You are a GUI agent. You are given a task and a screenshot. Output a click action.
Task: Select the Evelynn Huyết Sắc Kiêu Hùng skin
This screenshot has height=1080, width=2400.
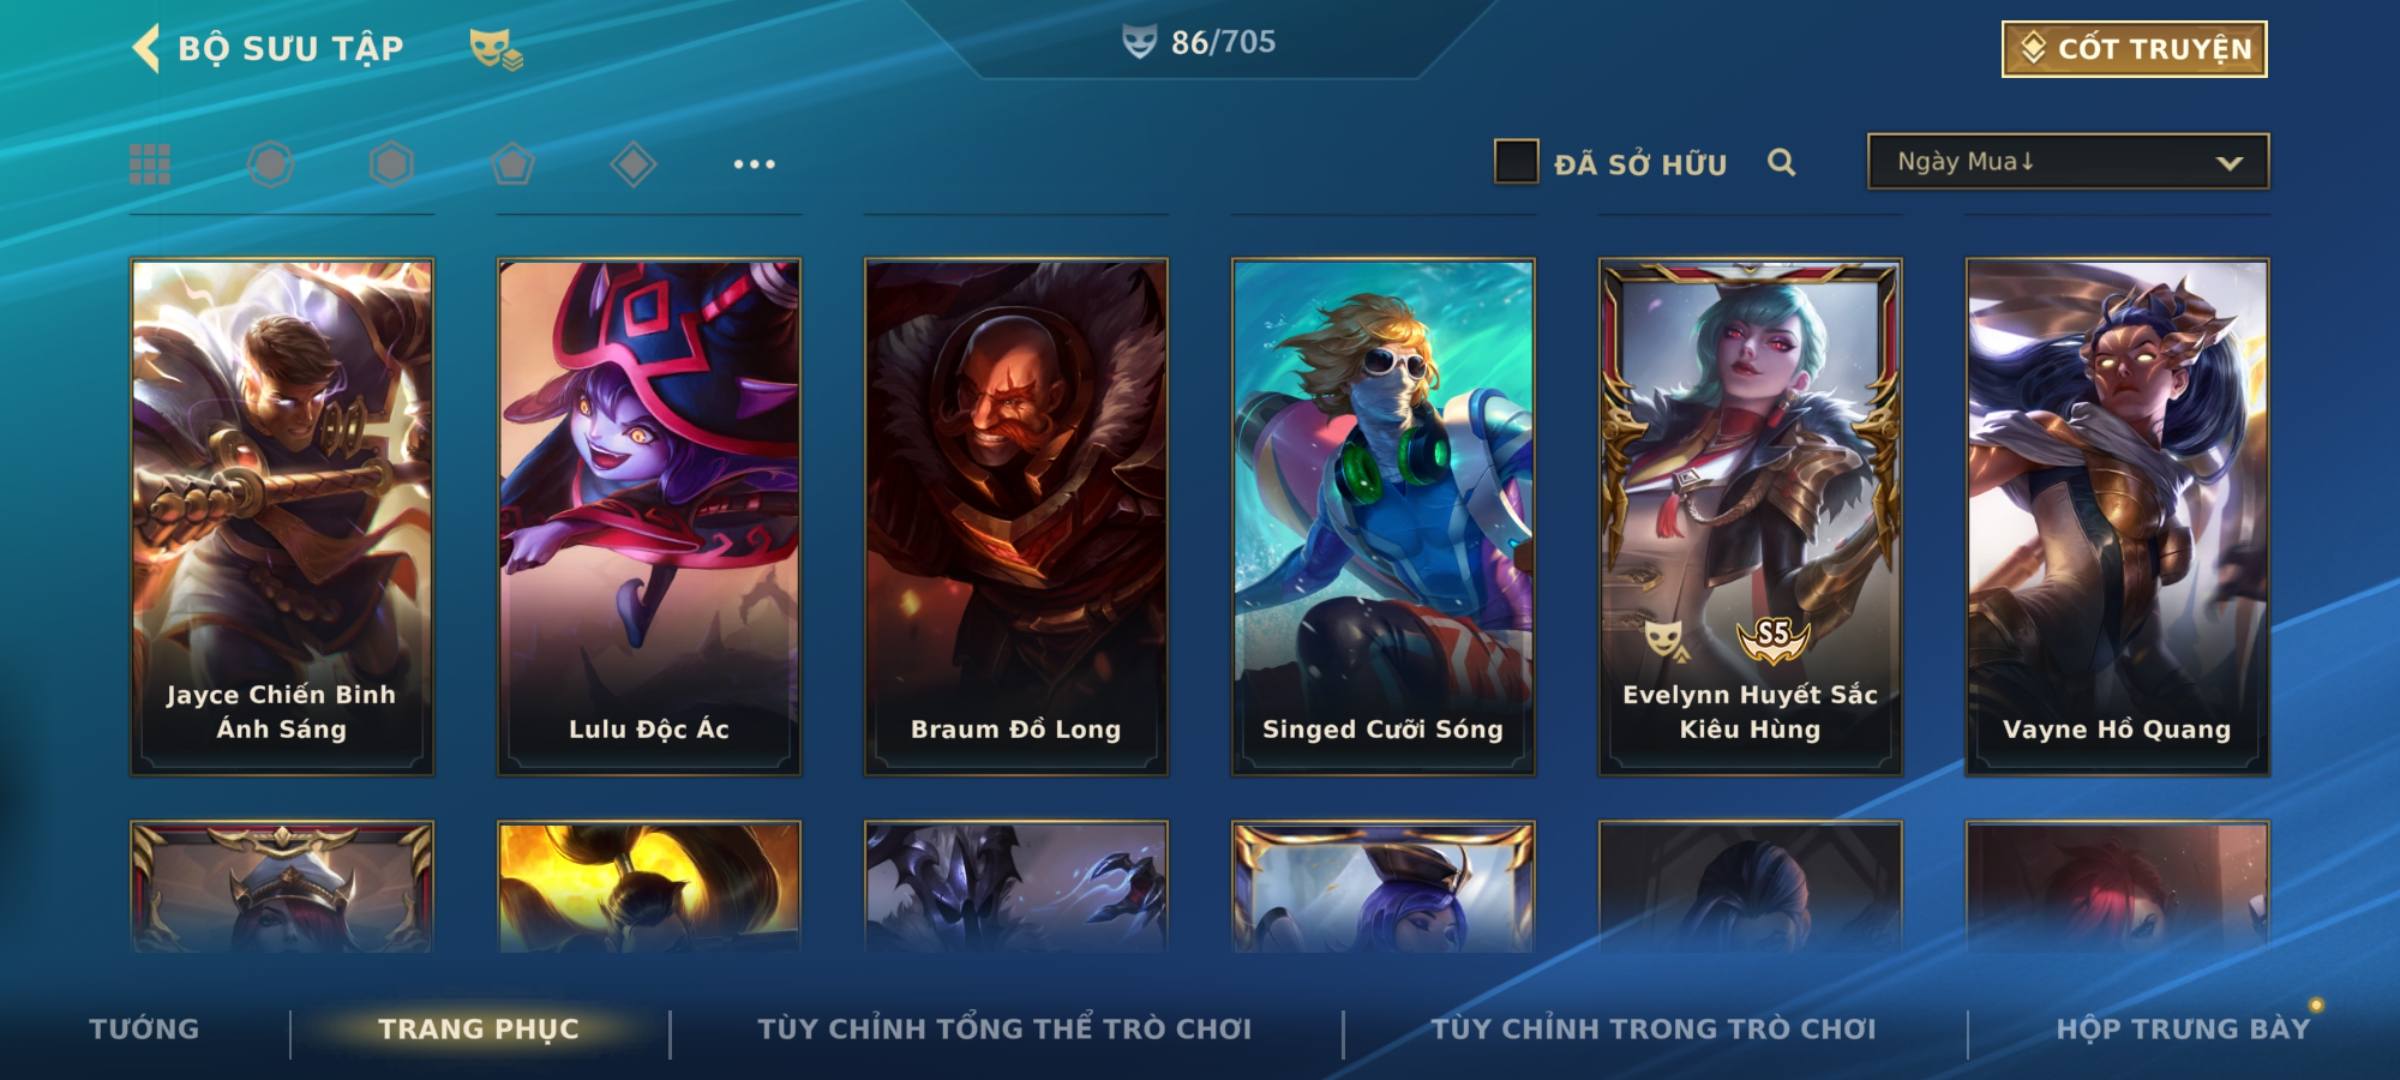pyautogui.click(x=1750, y=517)
